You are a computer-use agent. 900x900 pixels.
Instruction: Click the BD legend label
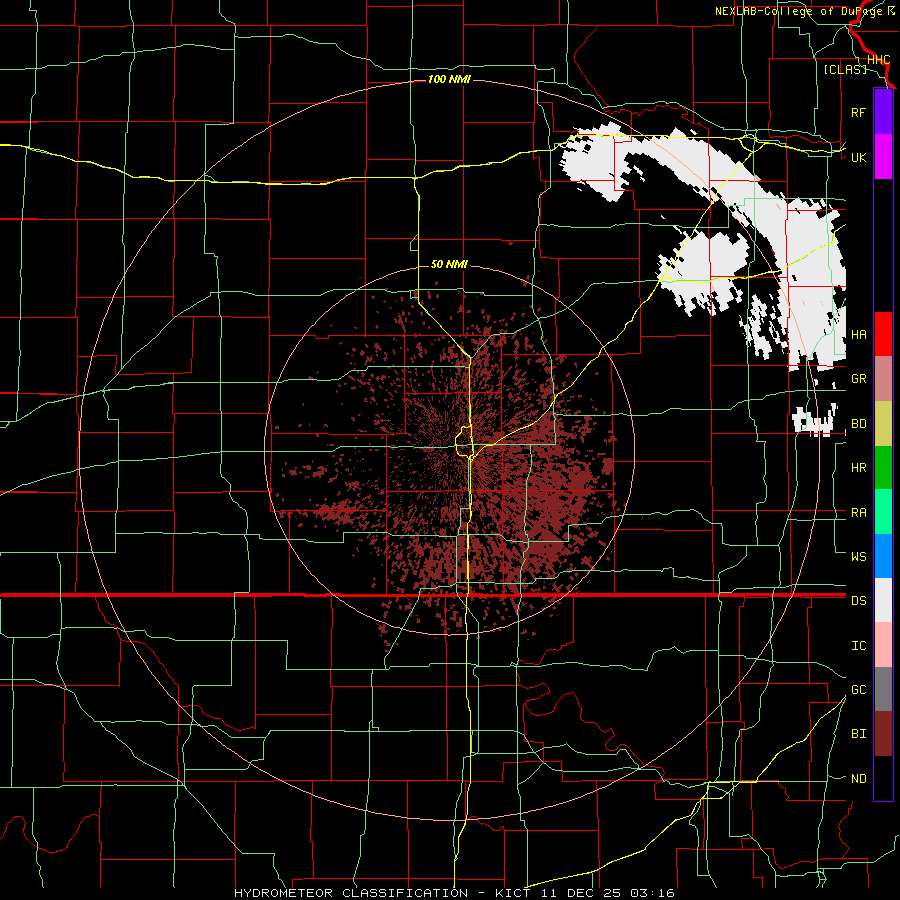[858, 424]
